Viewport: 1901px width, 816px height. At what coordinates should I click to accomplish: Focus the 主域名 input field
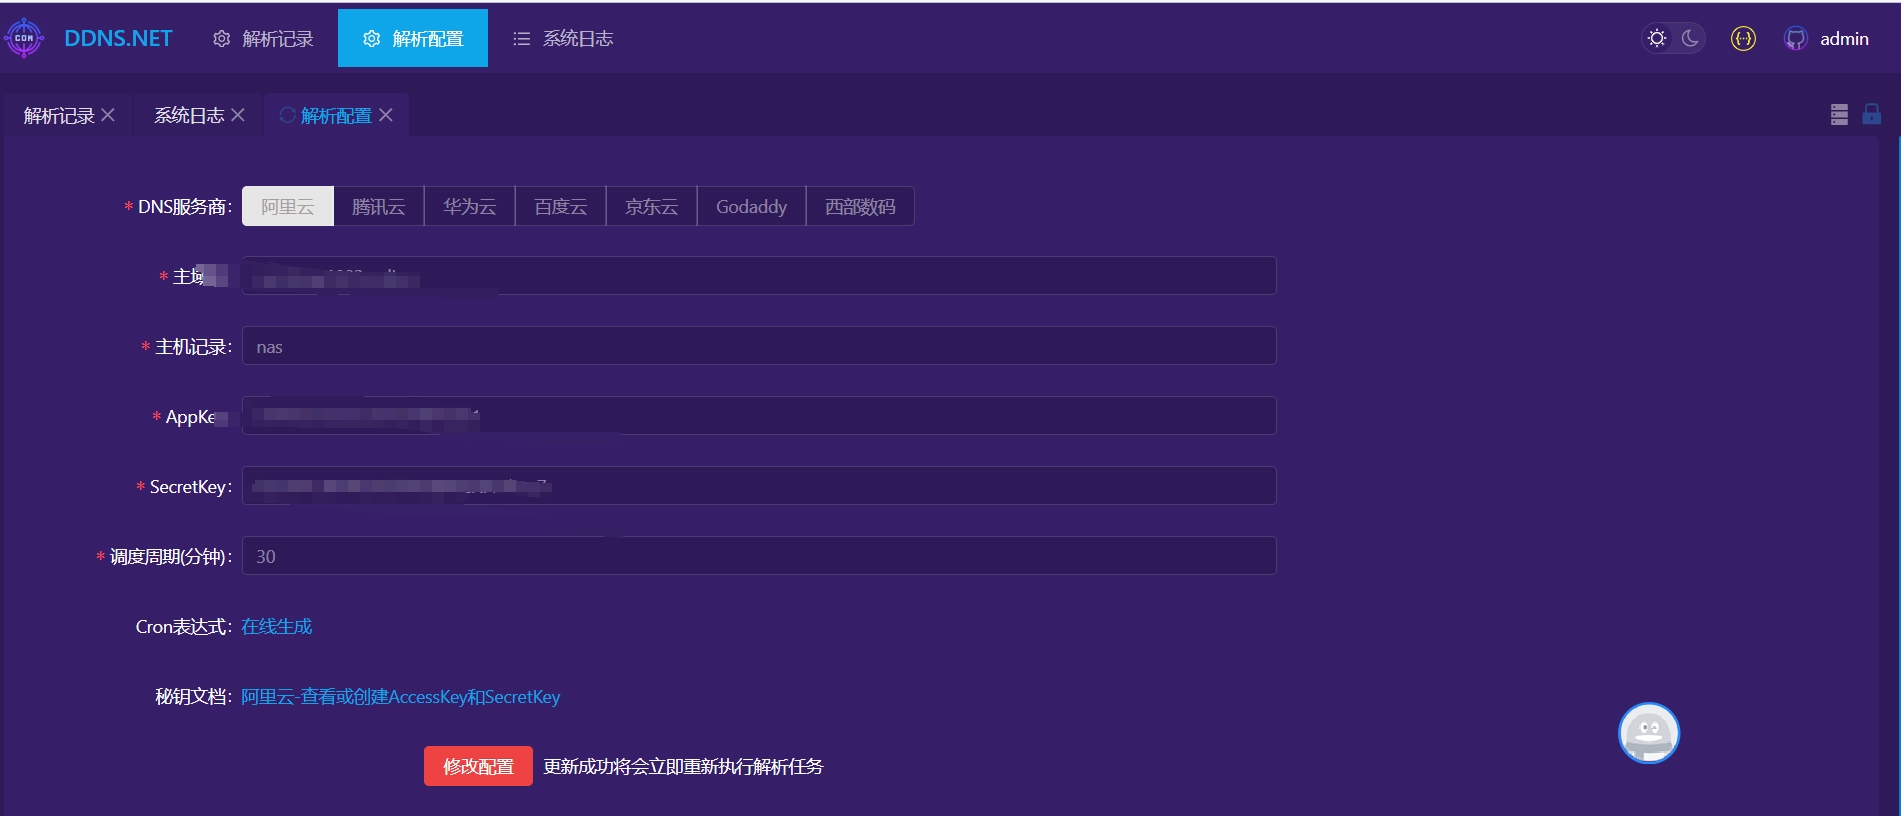tap(759, 276)
